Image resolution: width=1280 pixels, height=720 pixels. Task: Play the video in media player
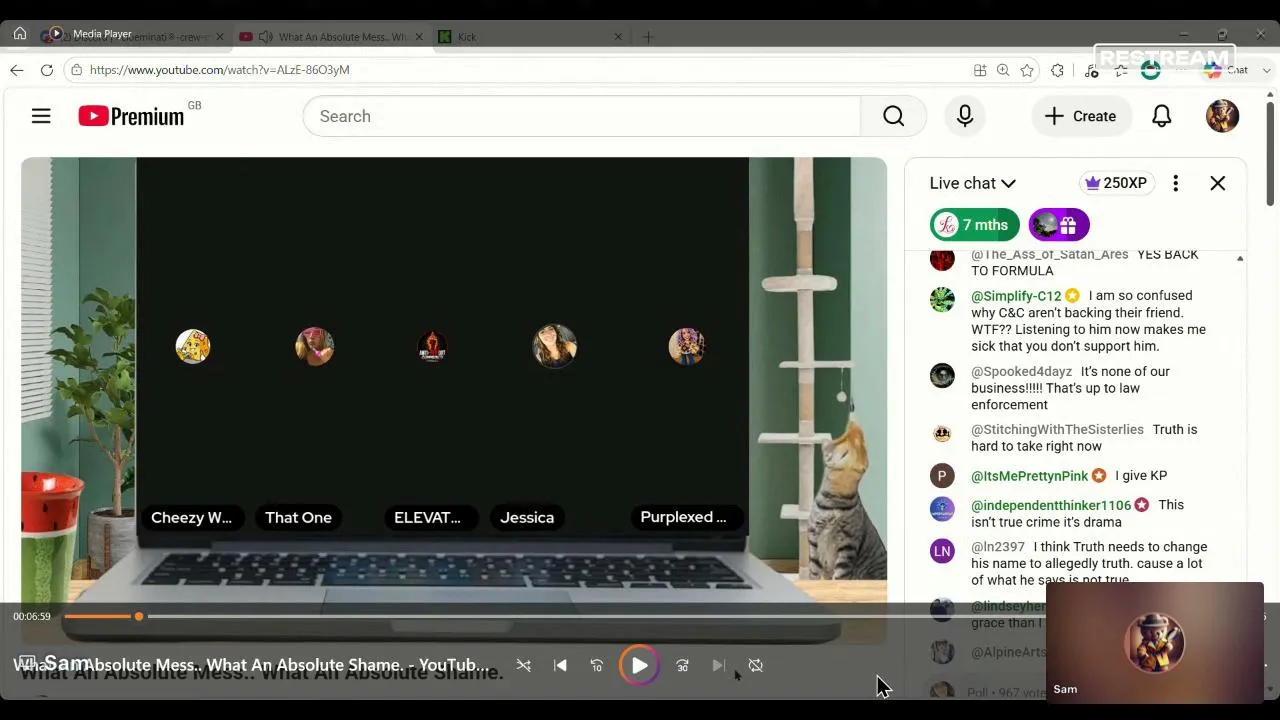click(639, 665)
